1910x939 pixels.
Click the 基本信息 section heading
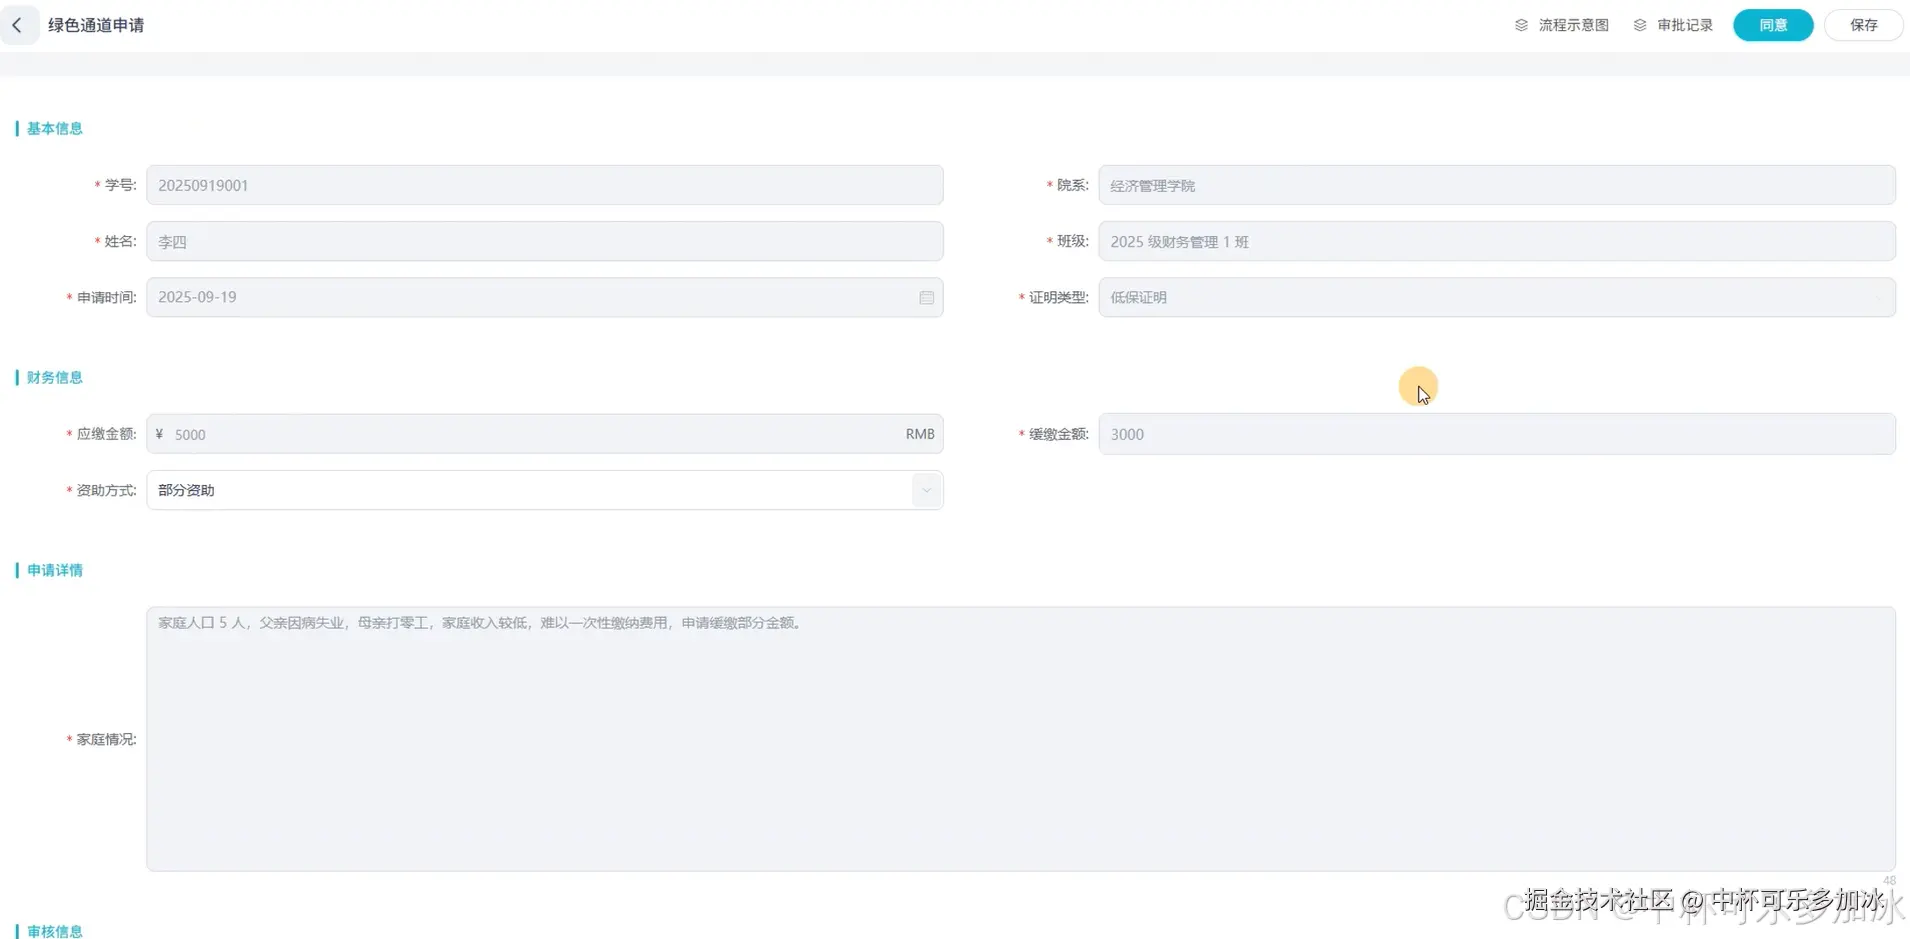55,128
